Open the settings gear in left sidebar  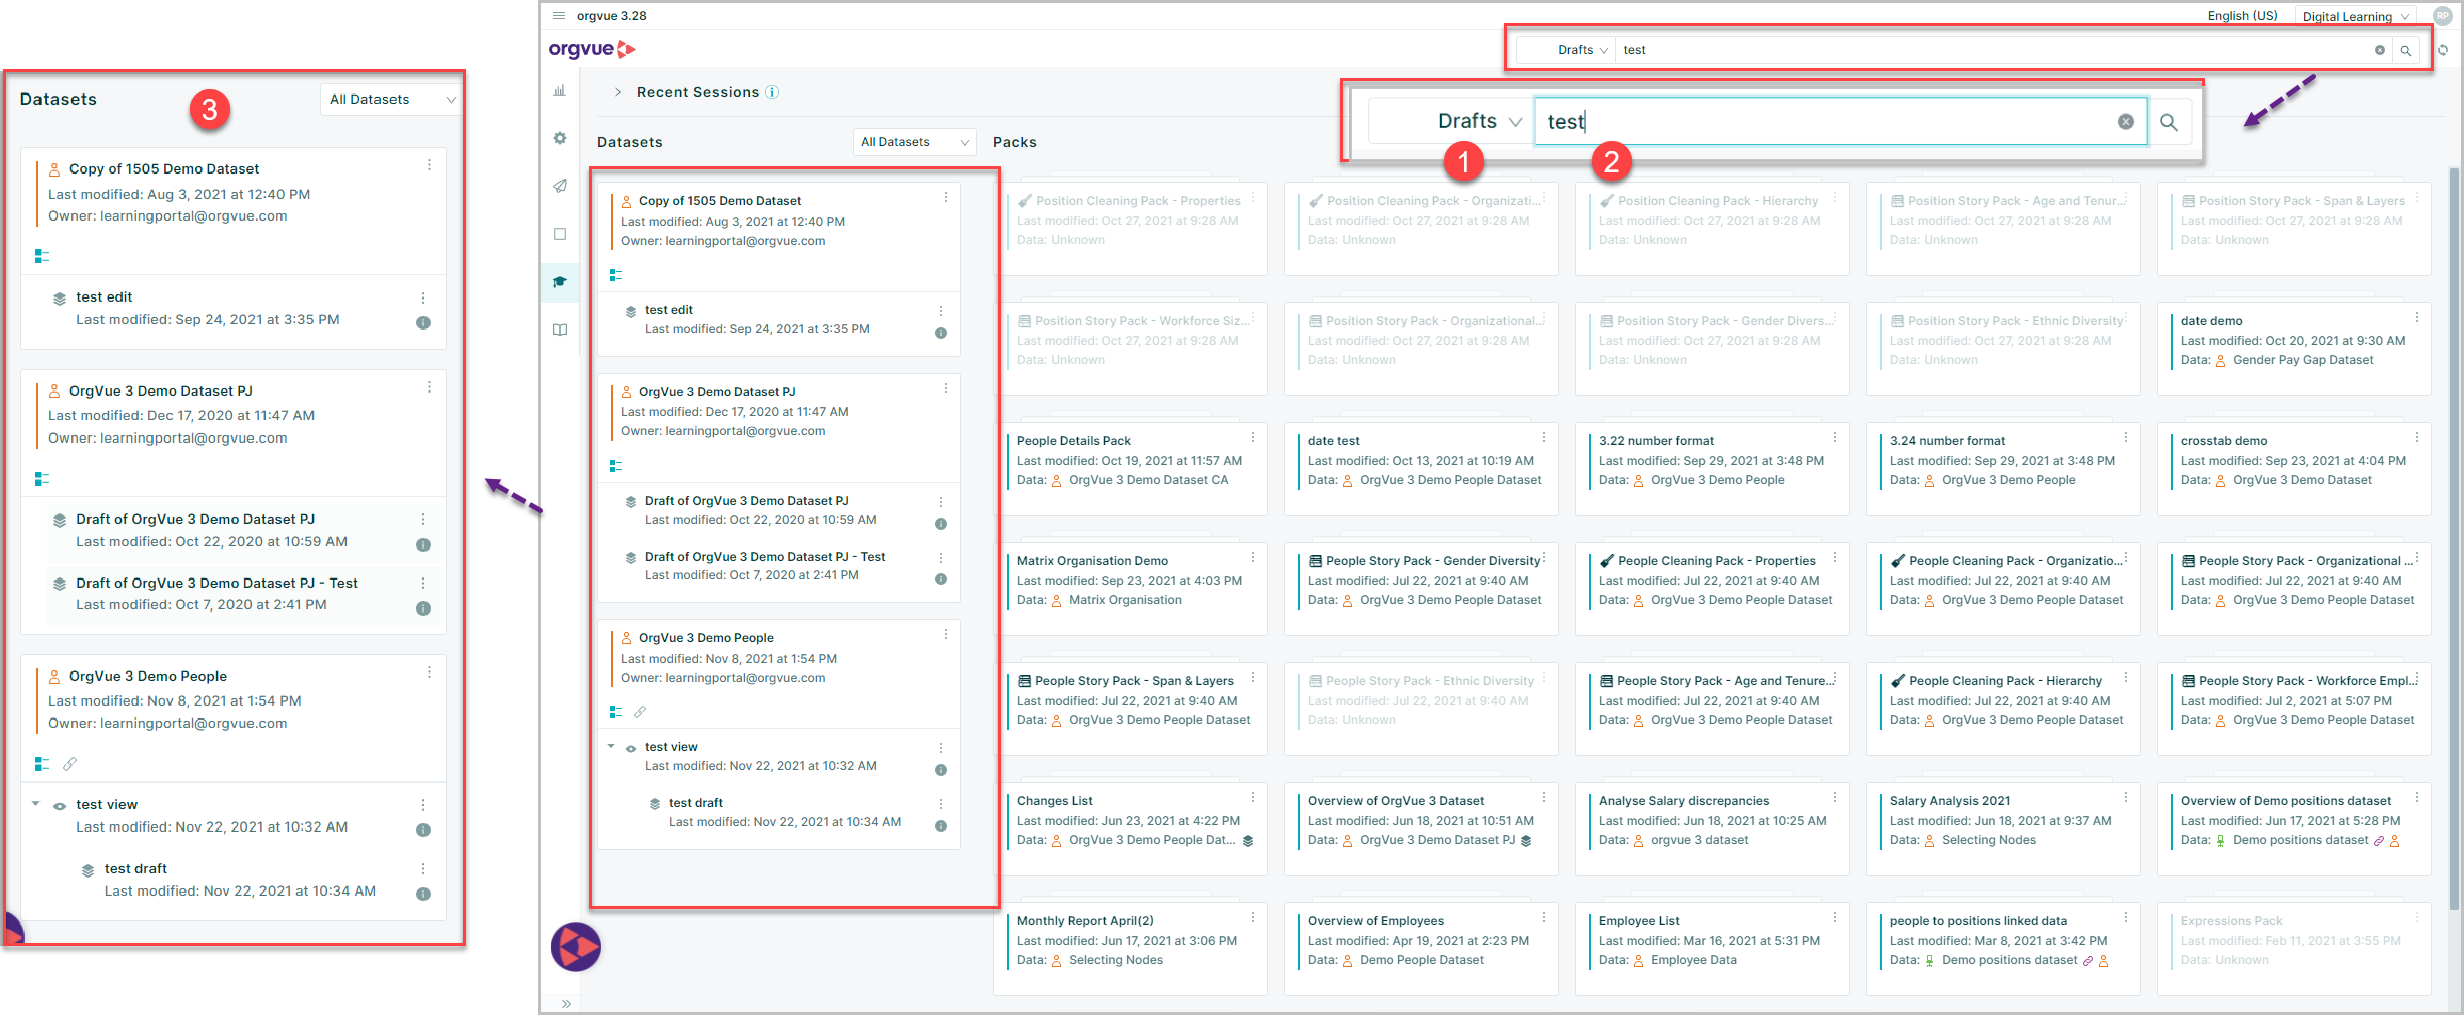click(x=560, y=138)
